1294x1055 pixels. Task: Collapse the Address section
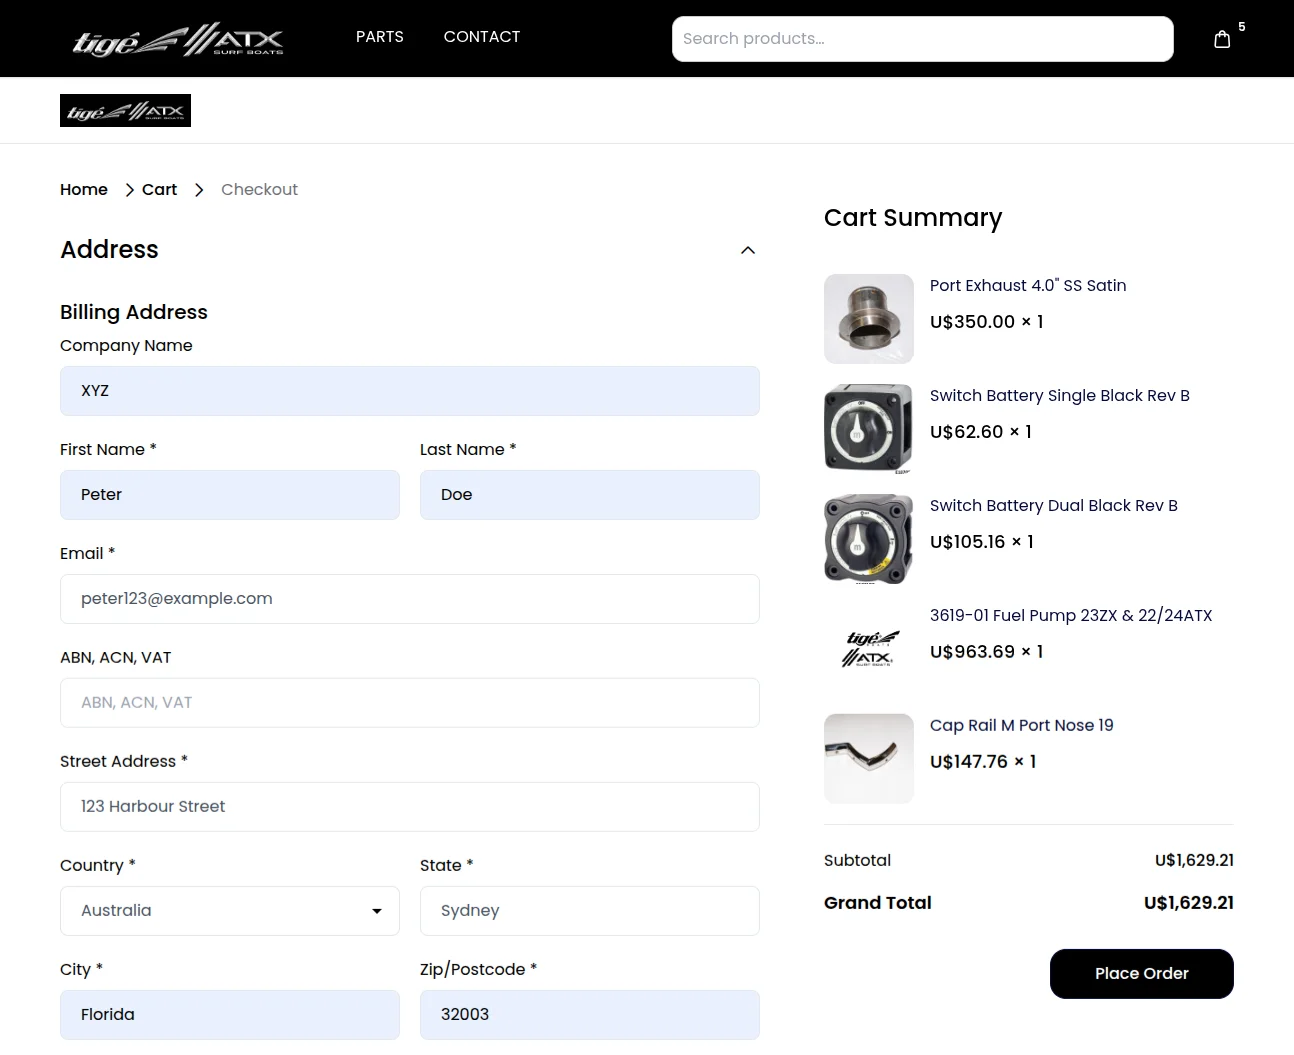coord(747,250)
